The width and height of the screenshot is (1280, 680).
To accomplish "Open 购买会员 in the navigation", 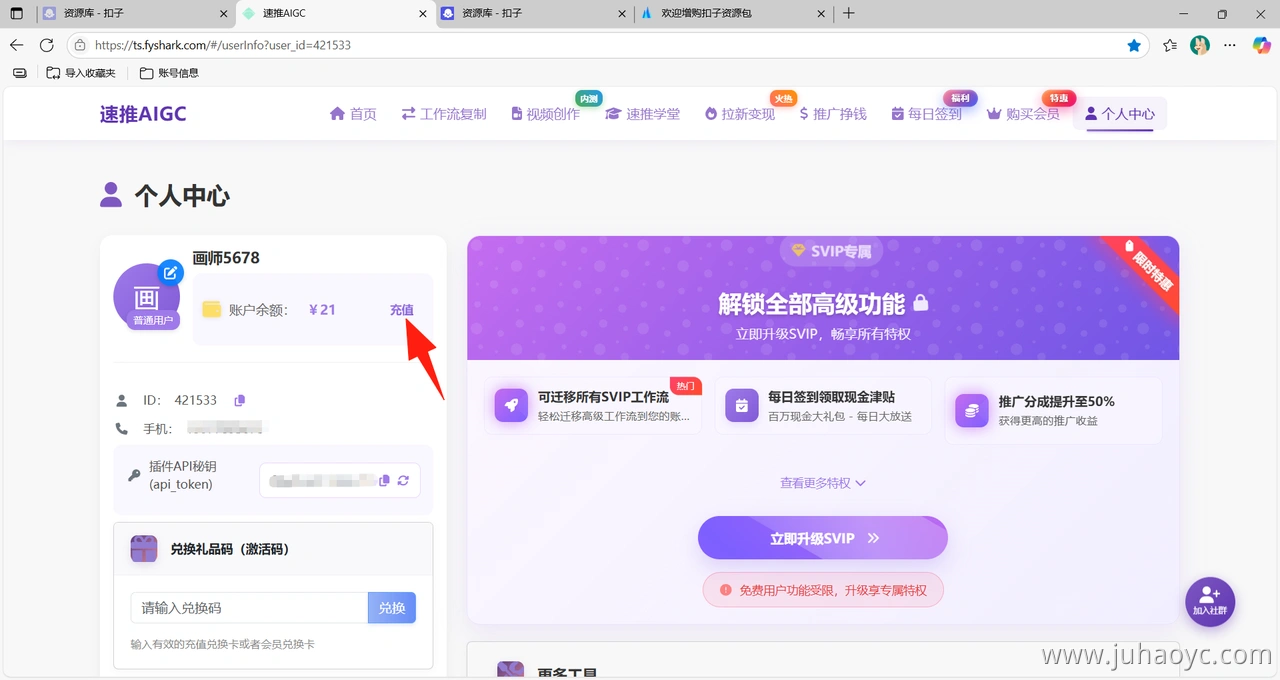I will pyautogui.click(x=1023, y=114).
